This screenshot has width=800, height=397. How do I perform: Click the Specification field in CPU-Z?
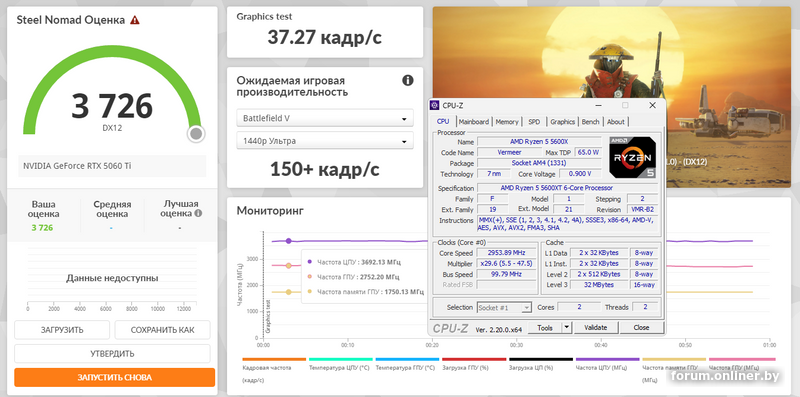pyautogui.click(x=567, y=188)
